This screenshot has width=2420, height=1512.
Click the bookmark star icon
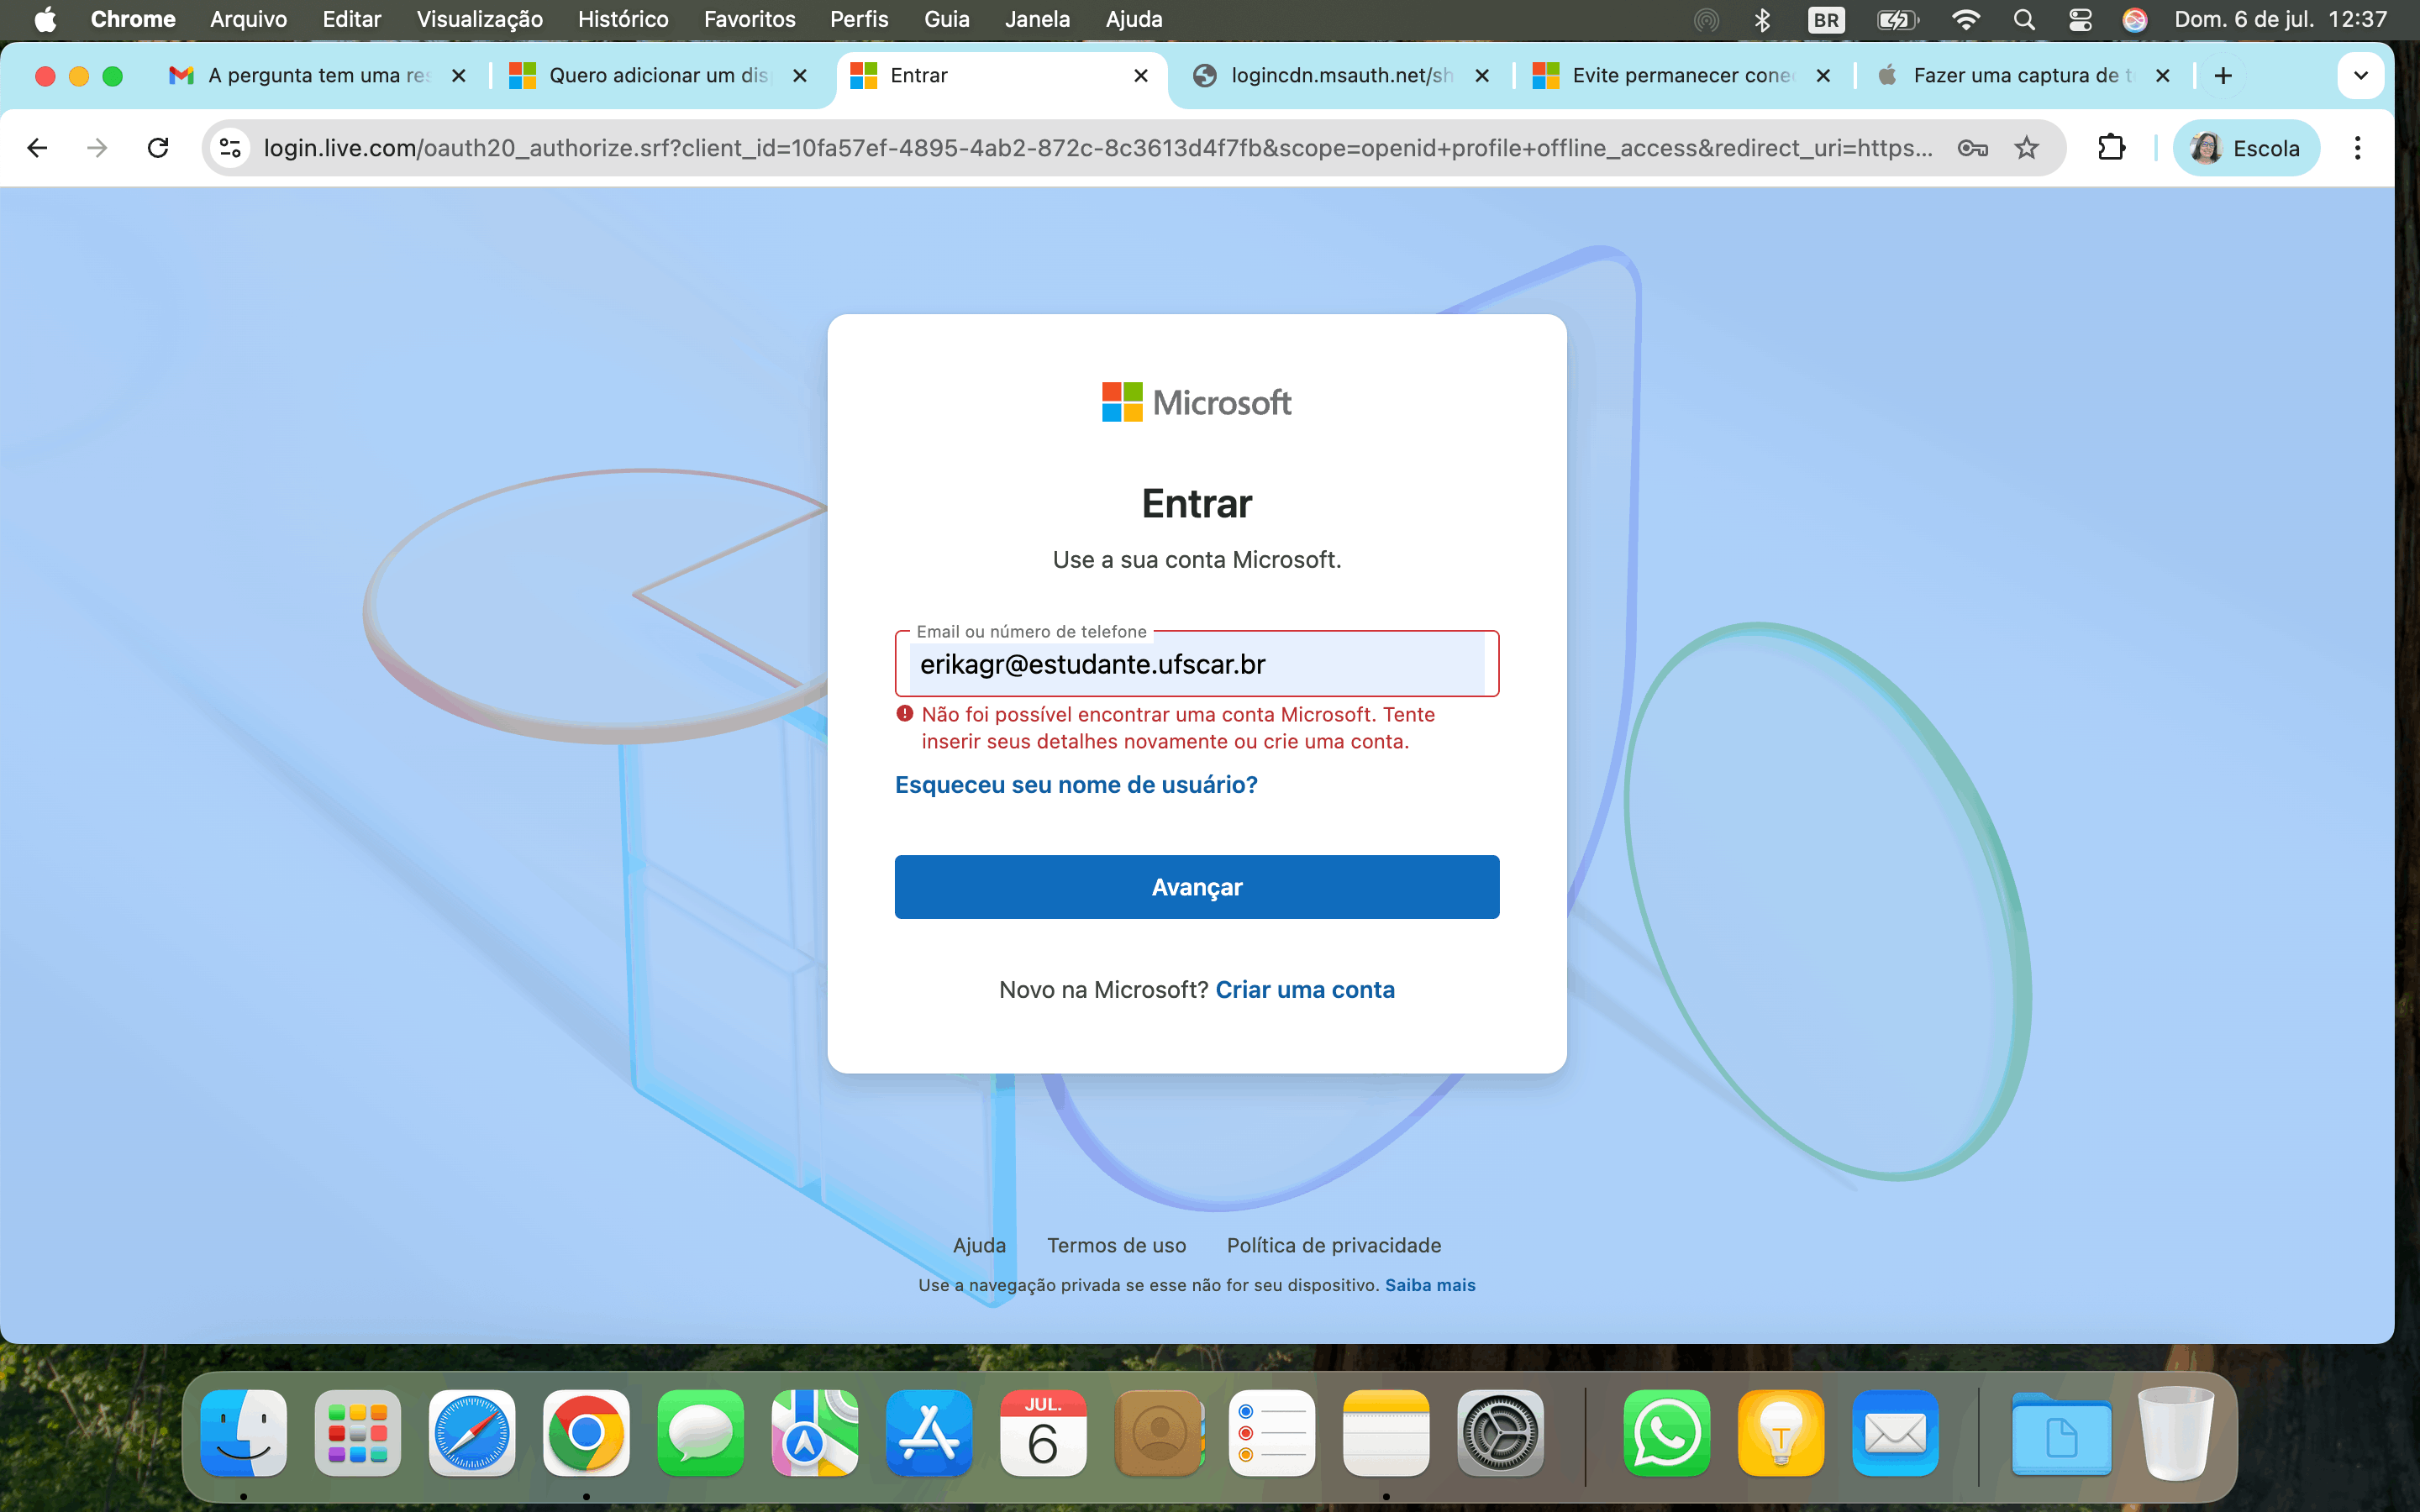[2026, 148]
